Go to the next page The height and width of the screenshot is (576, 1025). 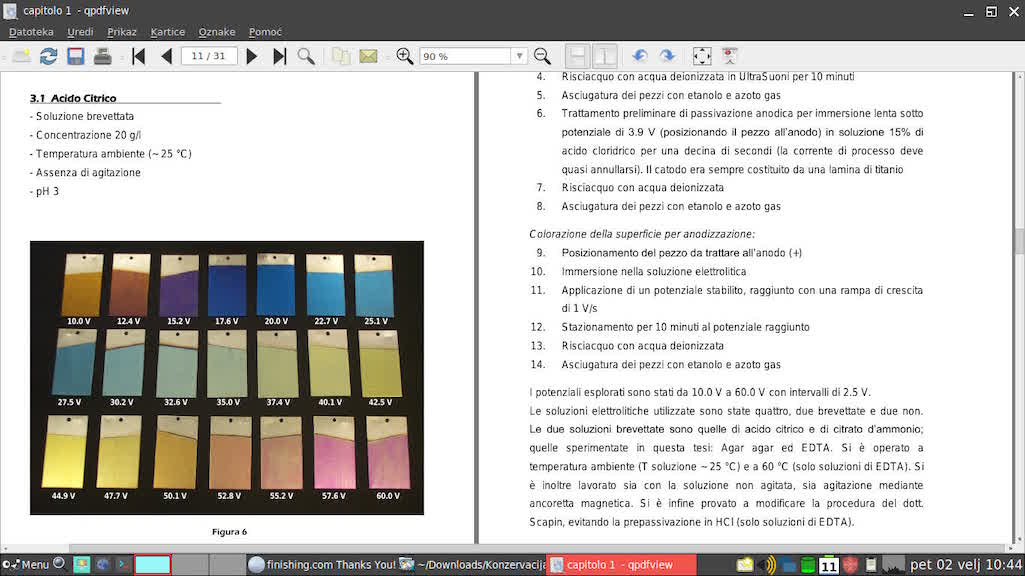[x=252, y=57]
